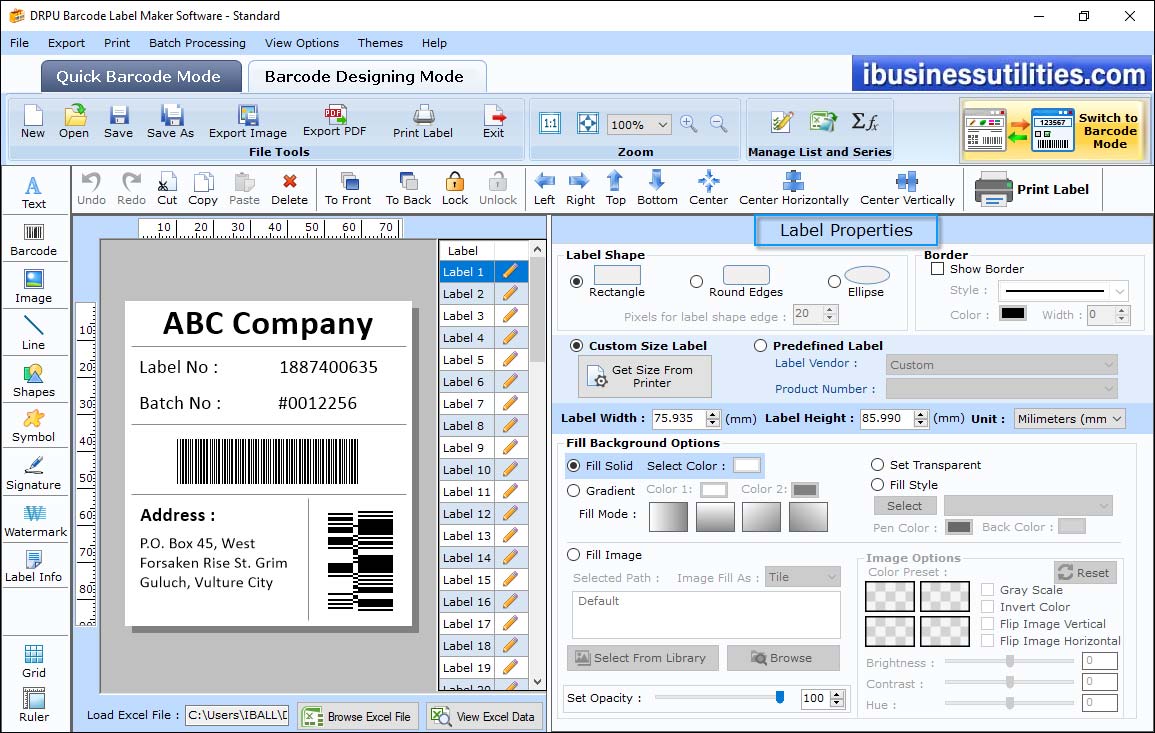Click the large Print Label button
The height and width of the screenshot is (733, 1155).
coord(1031,189)
